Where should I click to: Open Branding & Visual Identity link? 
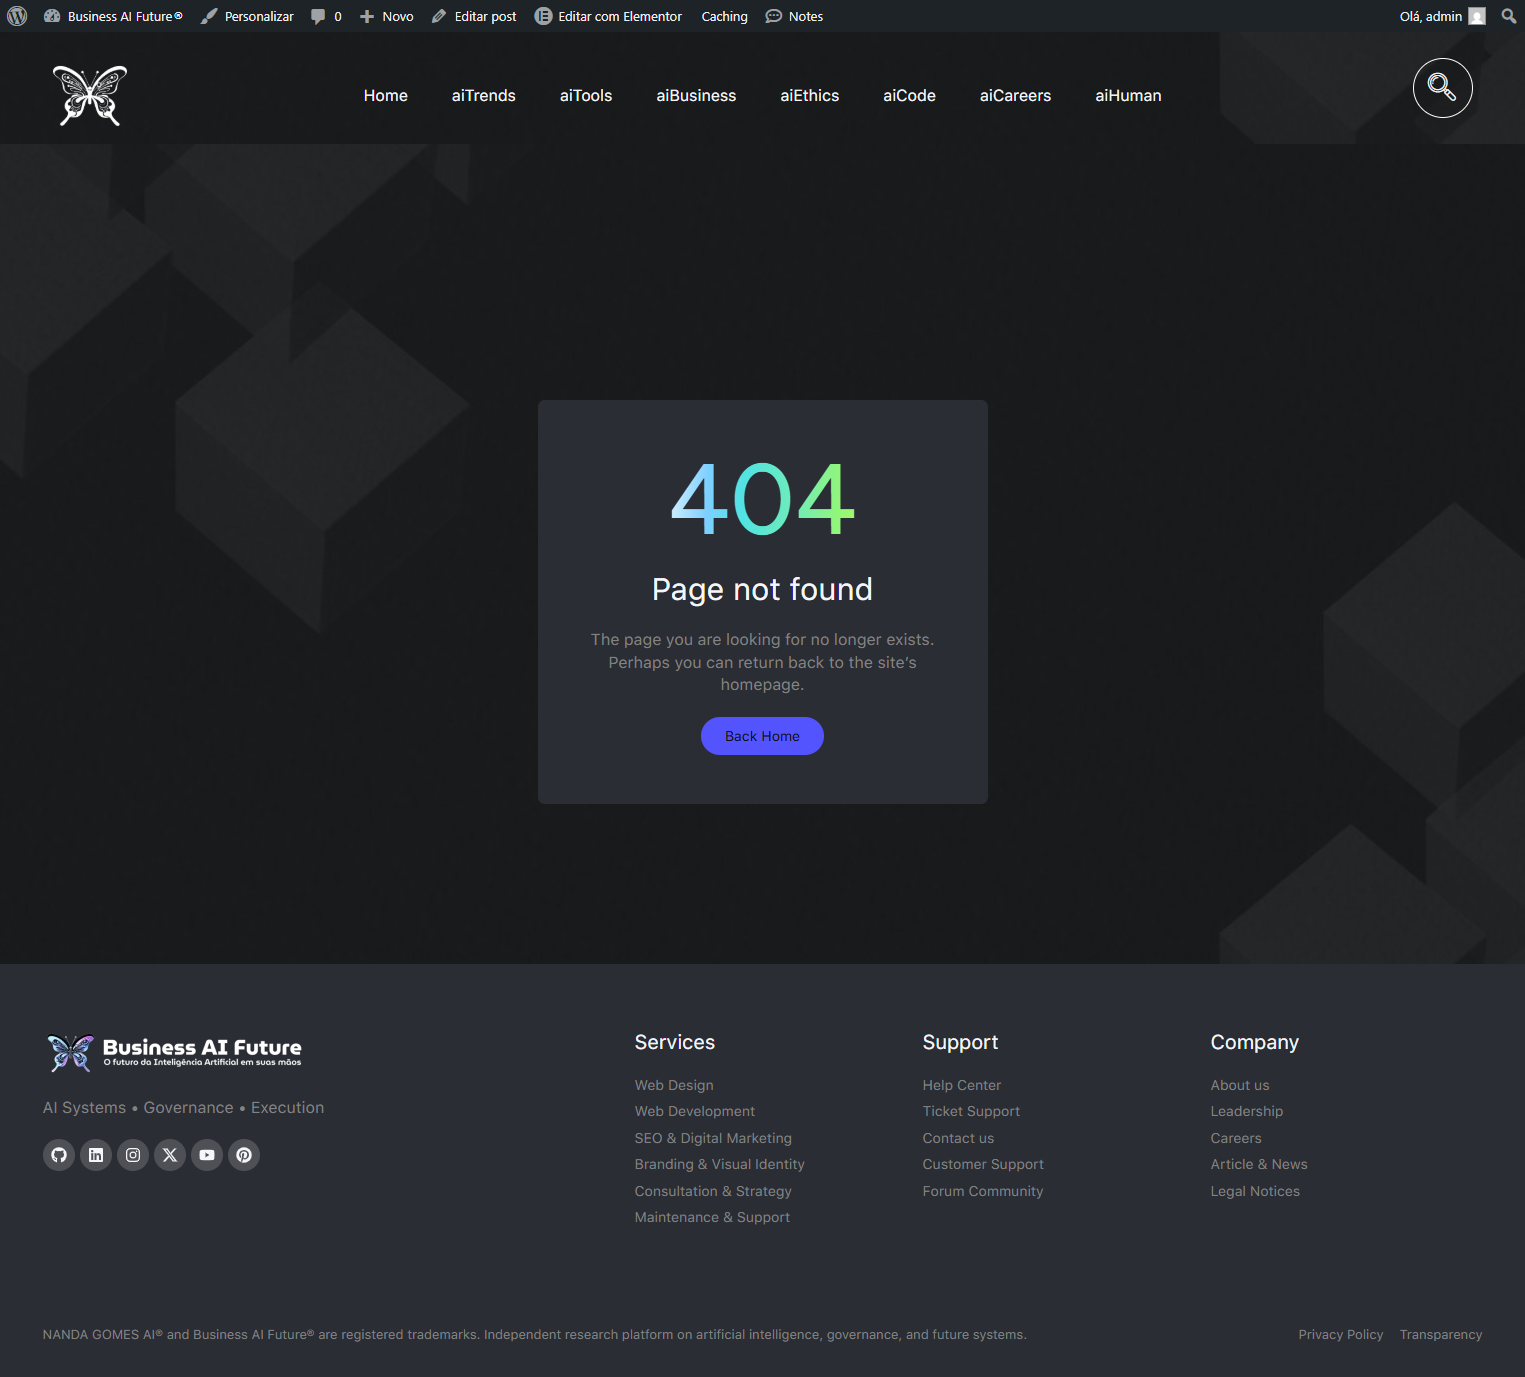pyautogui.click(x=720, y=1164)
